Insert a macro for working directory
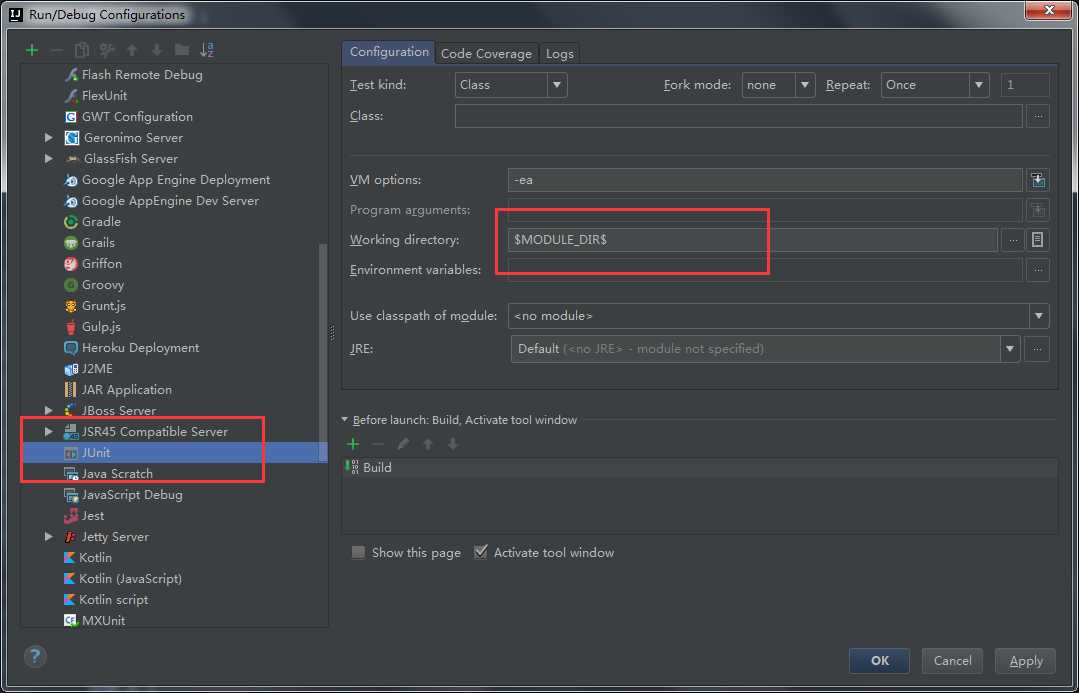 tap(1038, 240)
